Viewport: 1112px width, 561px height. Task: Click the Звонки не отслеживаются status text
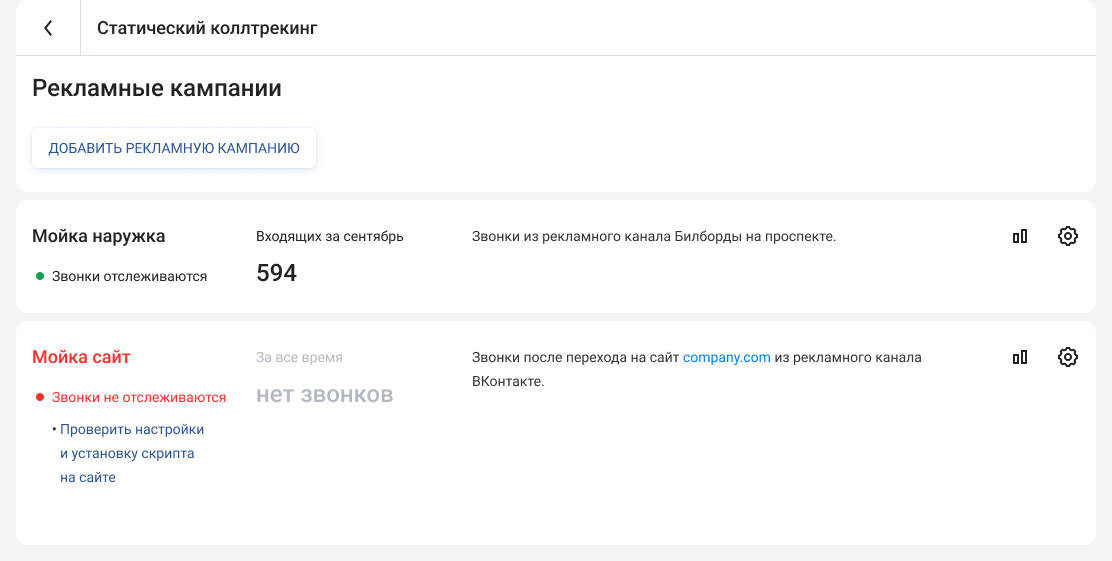tap(139, 397)
